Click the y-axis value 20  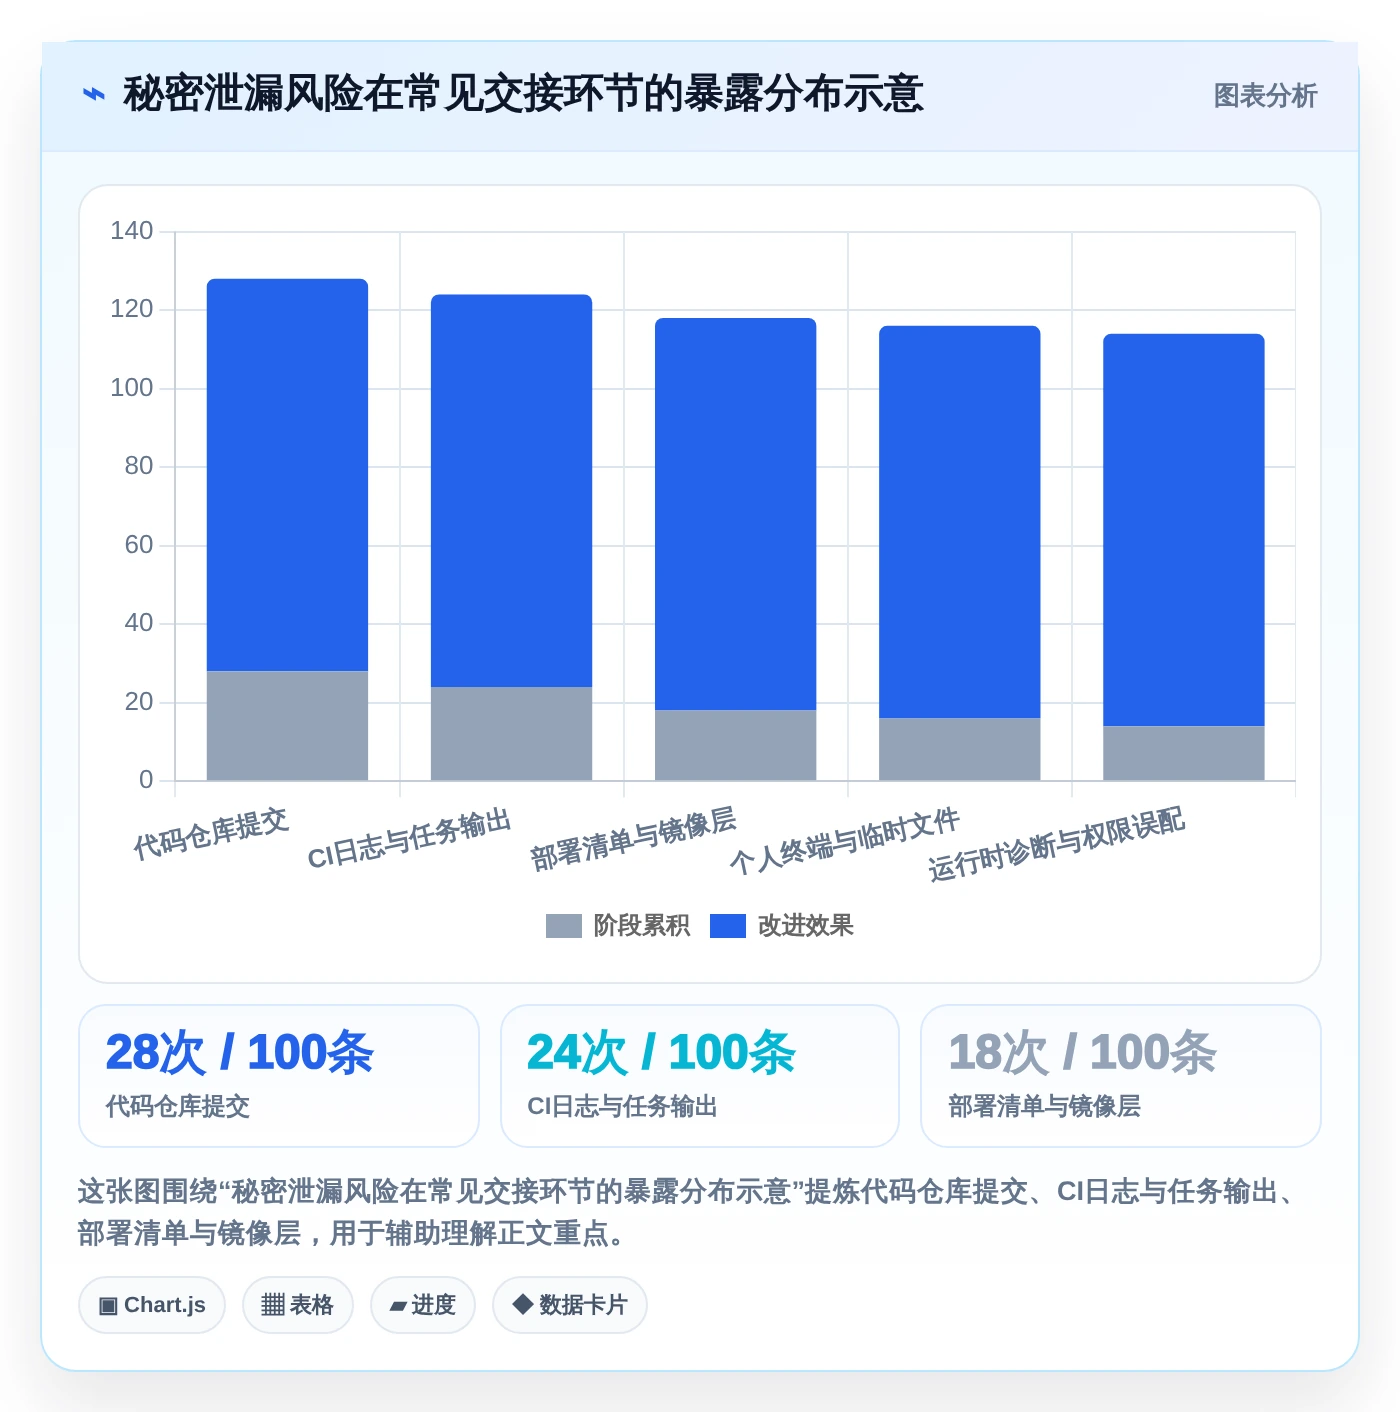(139, 702)
